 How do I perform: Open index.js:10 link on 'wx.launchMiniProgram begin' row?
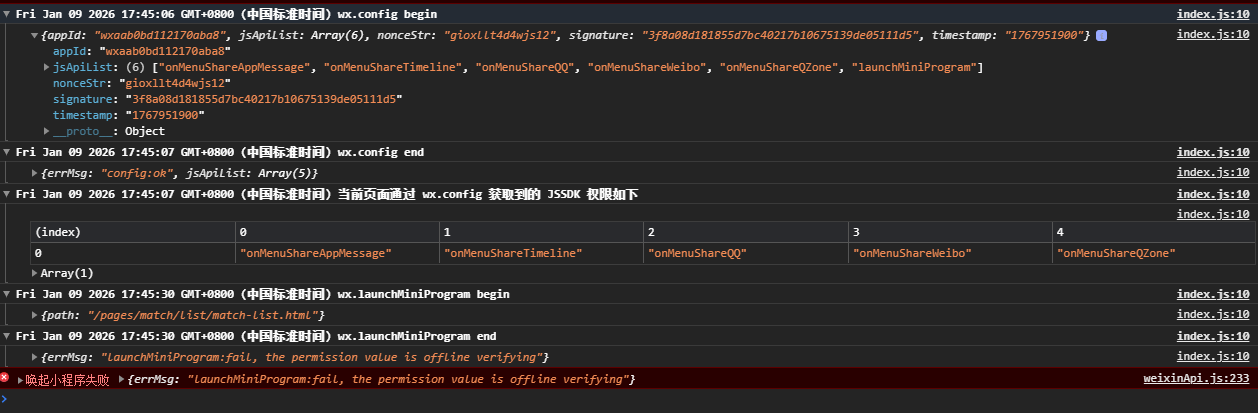1213,294
